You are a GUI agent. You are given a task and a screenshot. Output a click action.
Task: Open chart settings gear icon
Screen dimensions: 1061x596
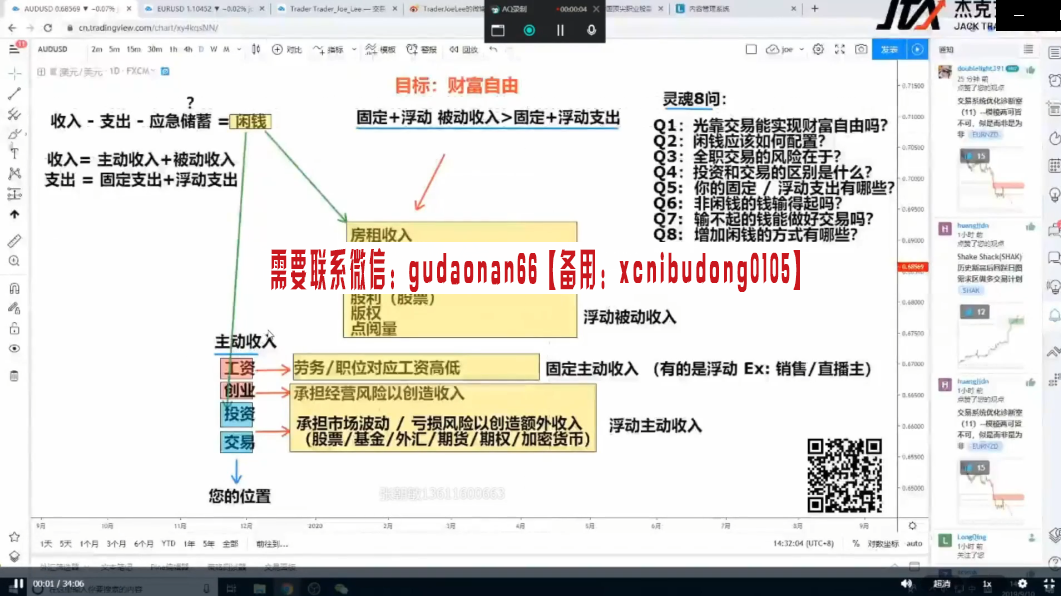click(x=818, y=49)
